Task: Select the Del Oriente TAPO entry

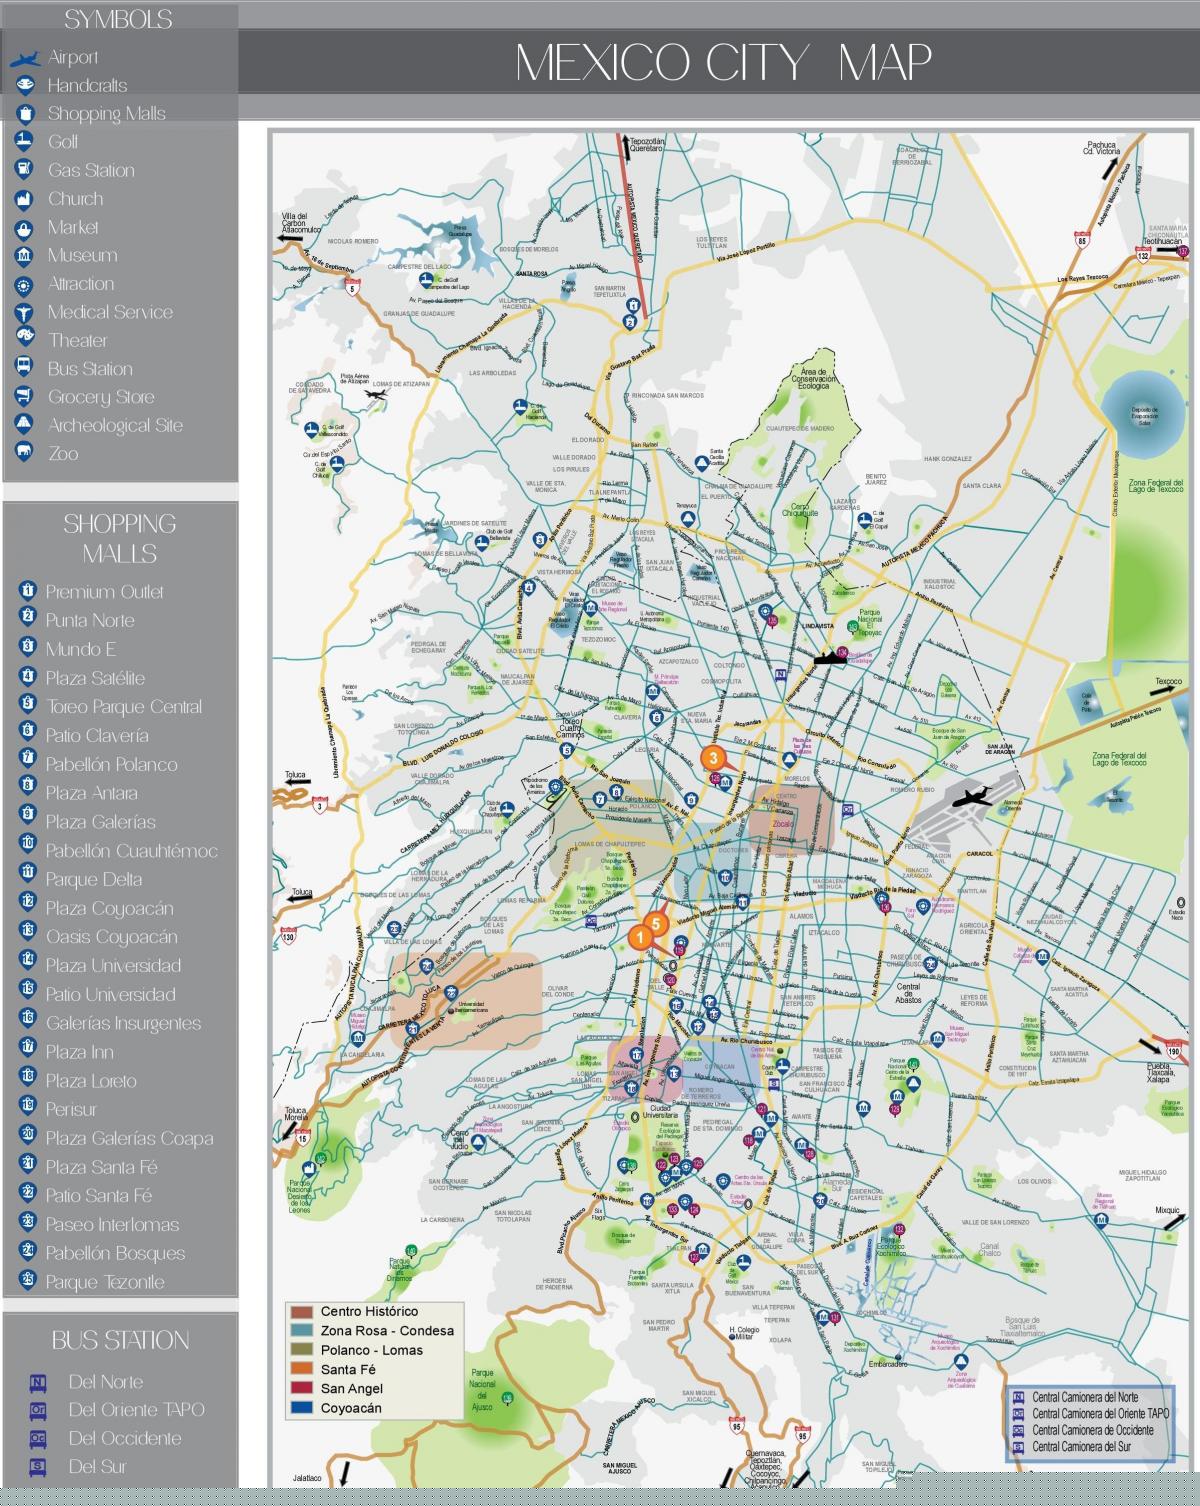Action: point(135,1410)
